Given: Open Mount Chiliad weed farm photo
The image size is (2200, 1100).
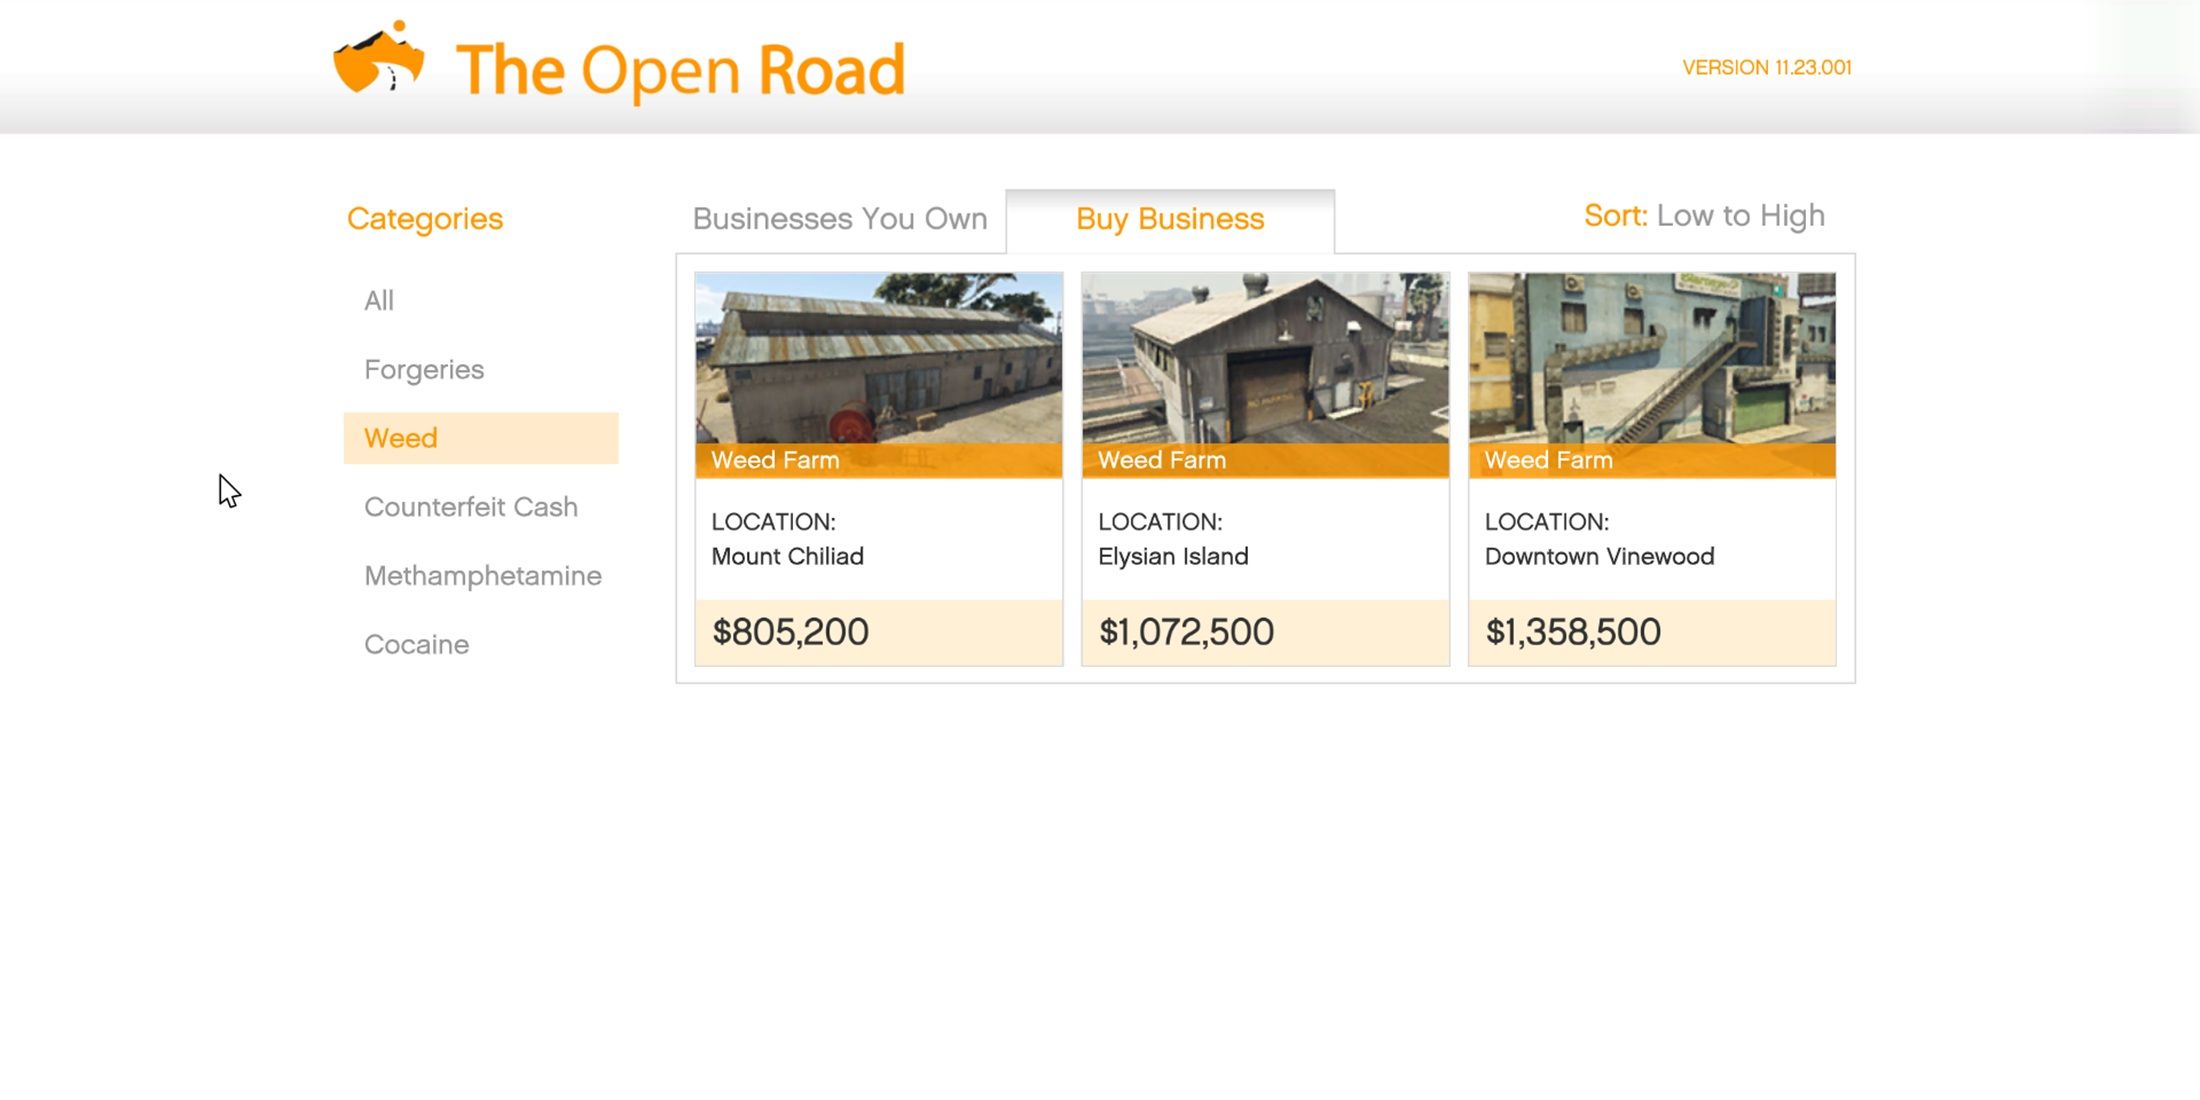Looking at the screenshot, I should pyautogui.click(x=879, y=358).
